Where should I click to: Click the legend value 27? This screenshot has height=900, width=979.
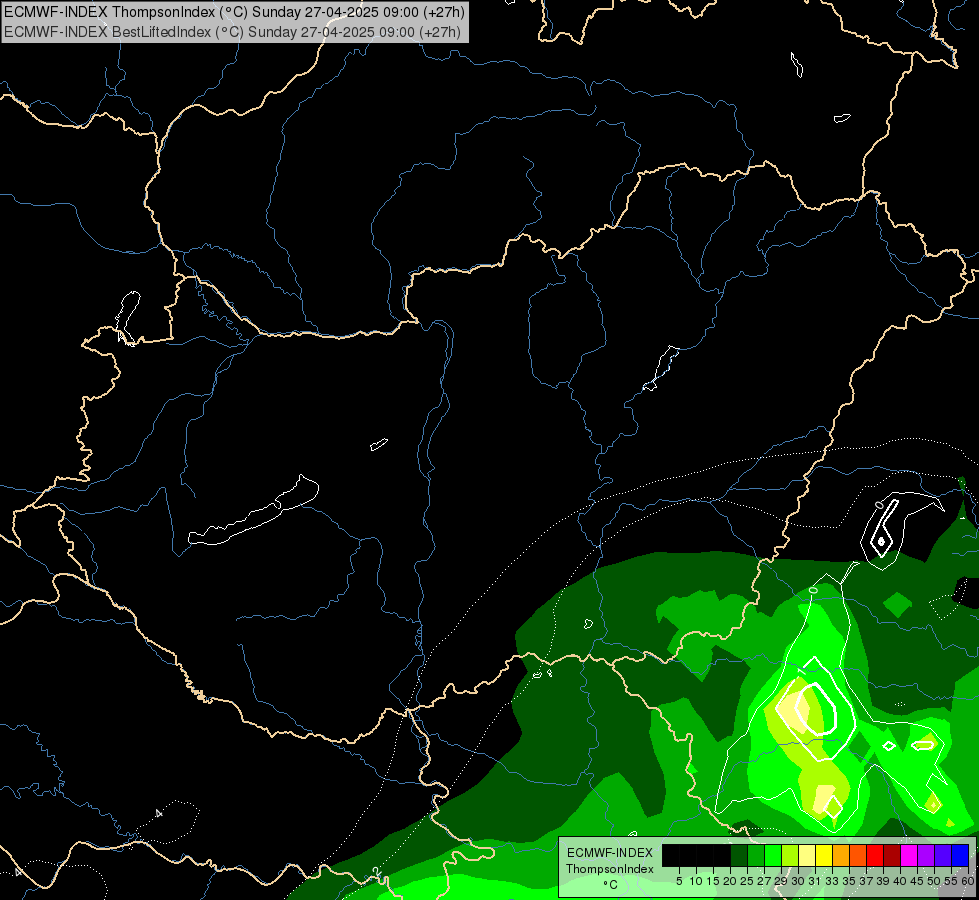764,881
